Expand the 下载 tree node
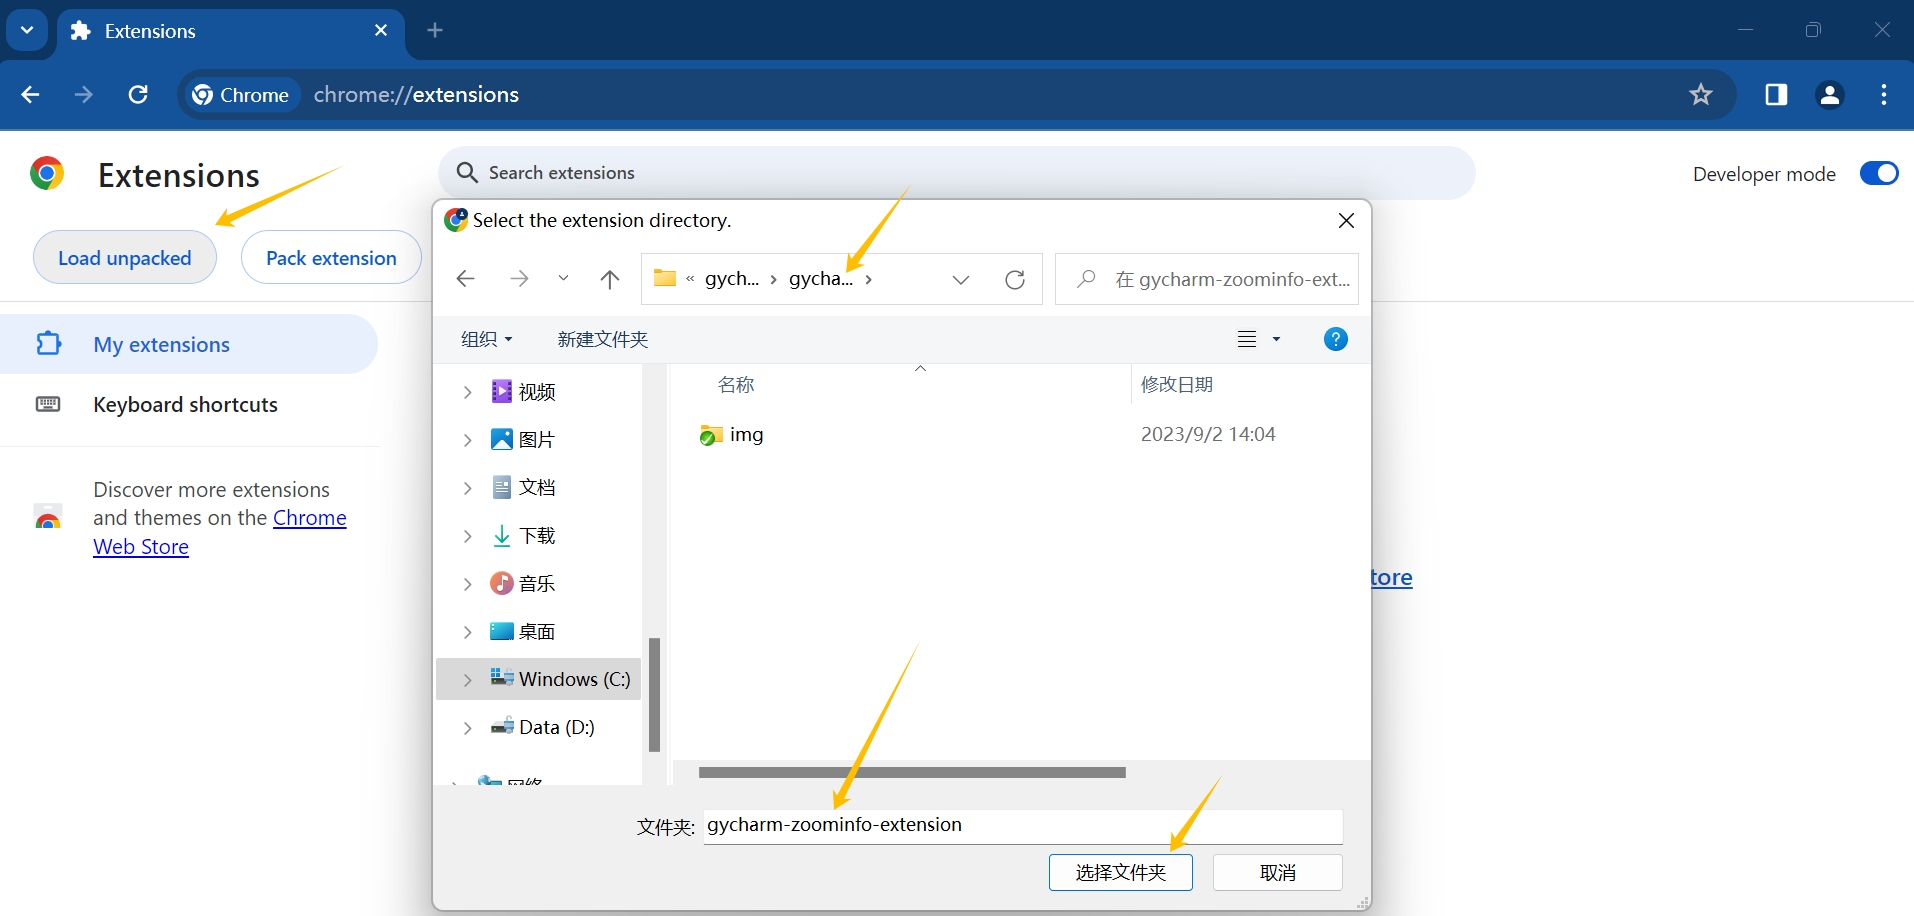1914x916 pixels. [467, 536]
